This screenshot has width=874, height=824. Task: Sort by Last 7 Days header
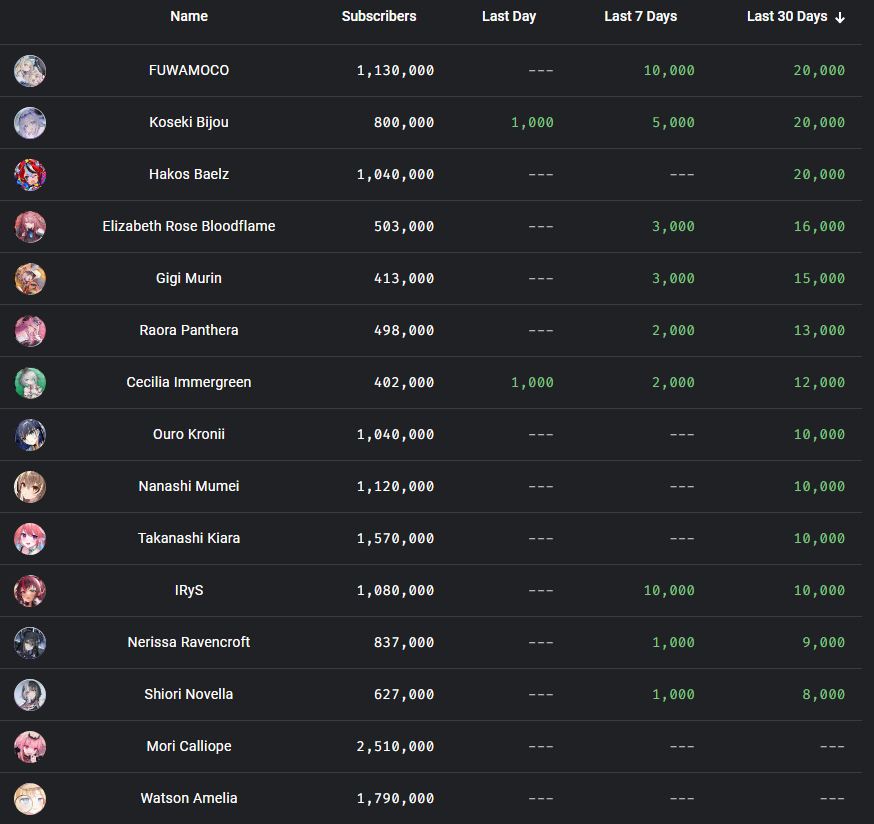point(640,17)
